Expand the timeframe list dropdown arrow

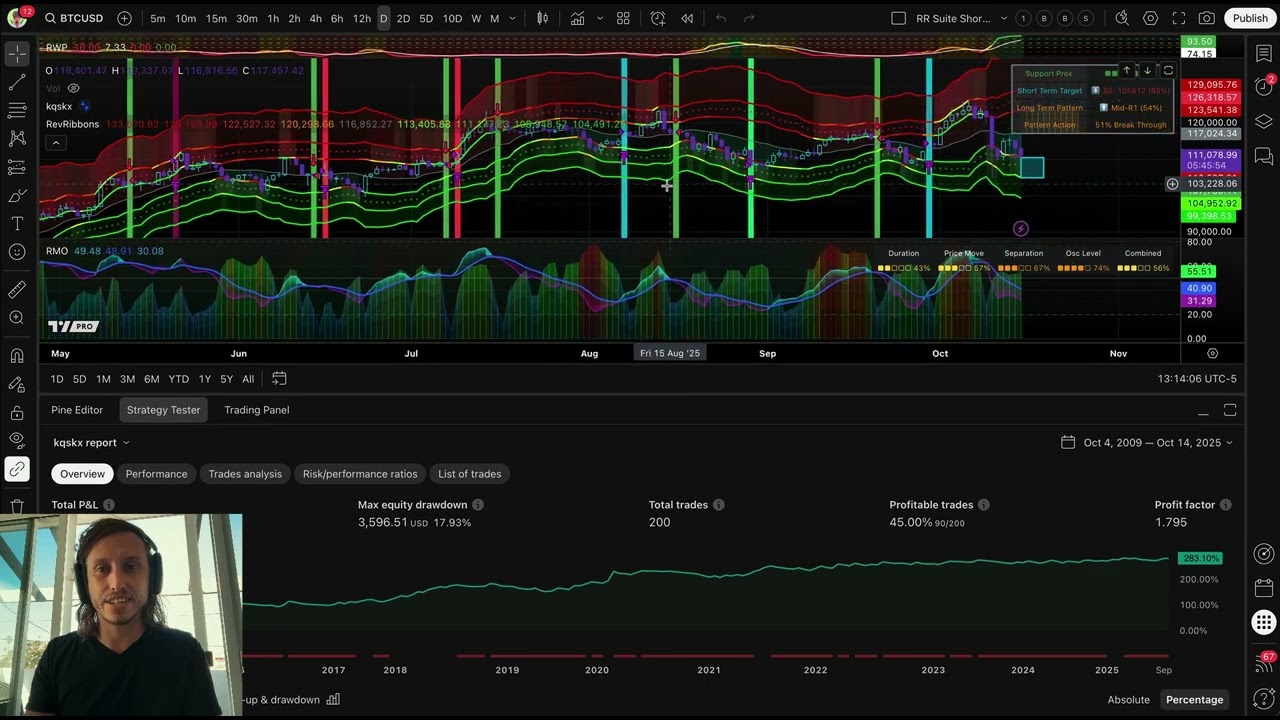point(513,18)
